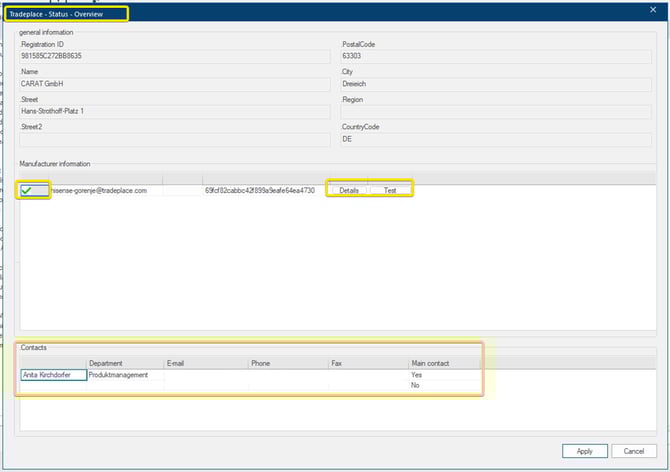Click the Test button in manufacturer row
The width and height of the screenshot is (670, 472).
click(x=390, y=190)
